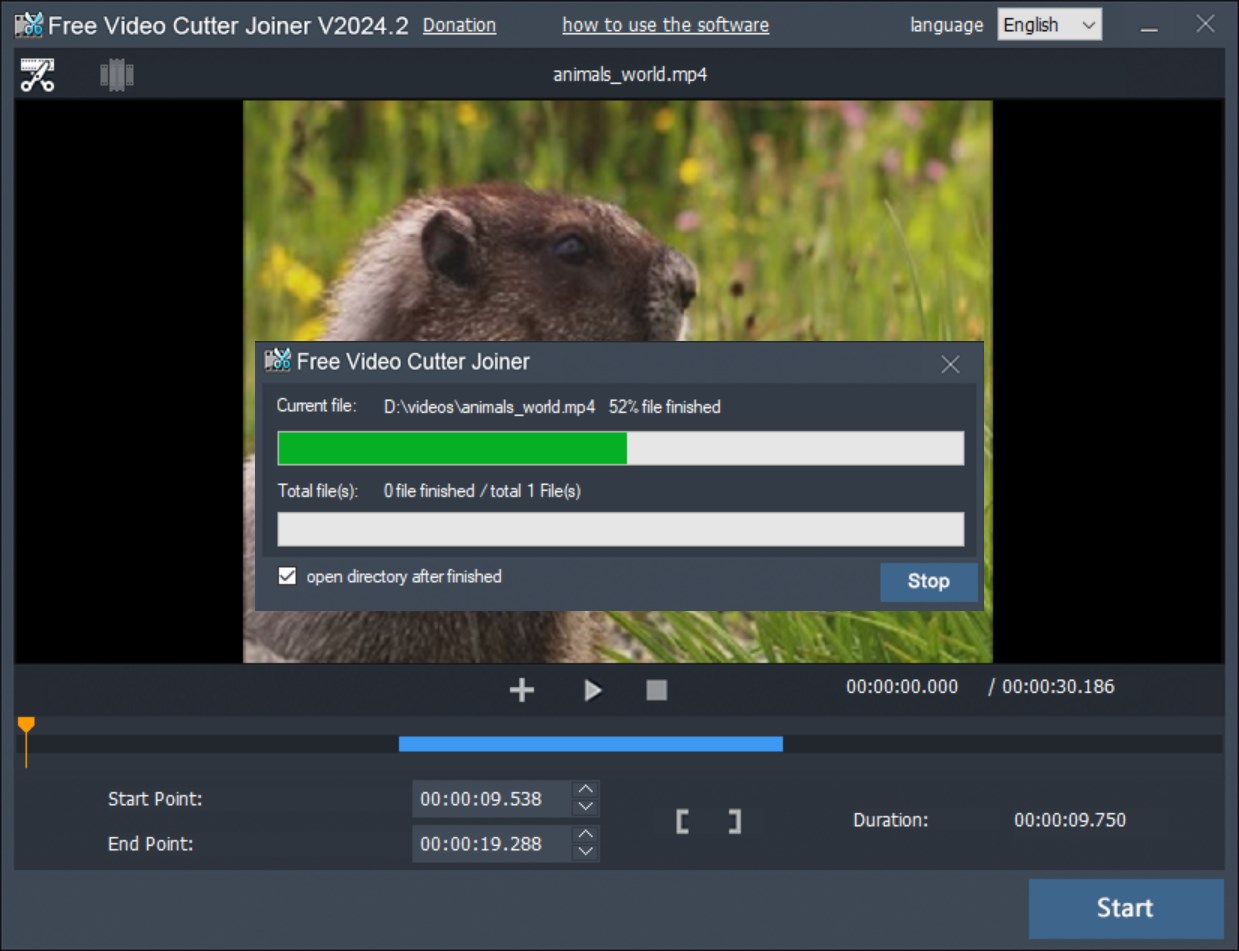Screen dimensions: 1239x951
Task: Stop the current cutting process
Action: pos(928,581)
